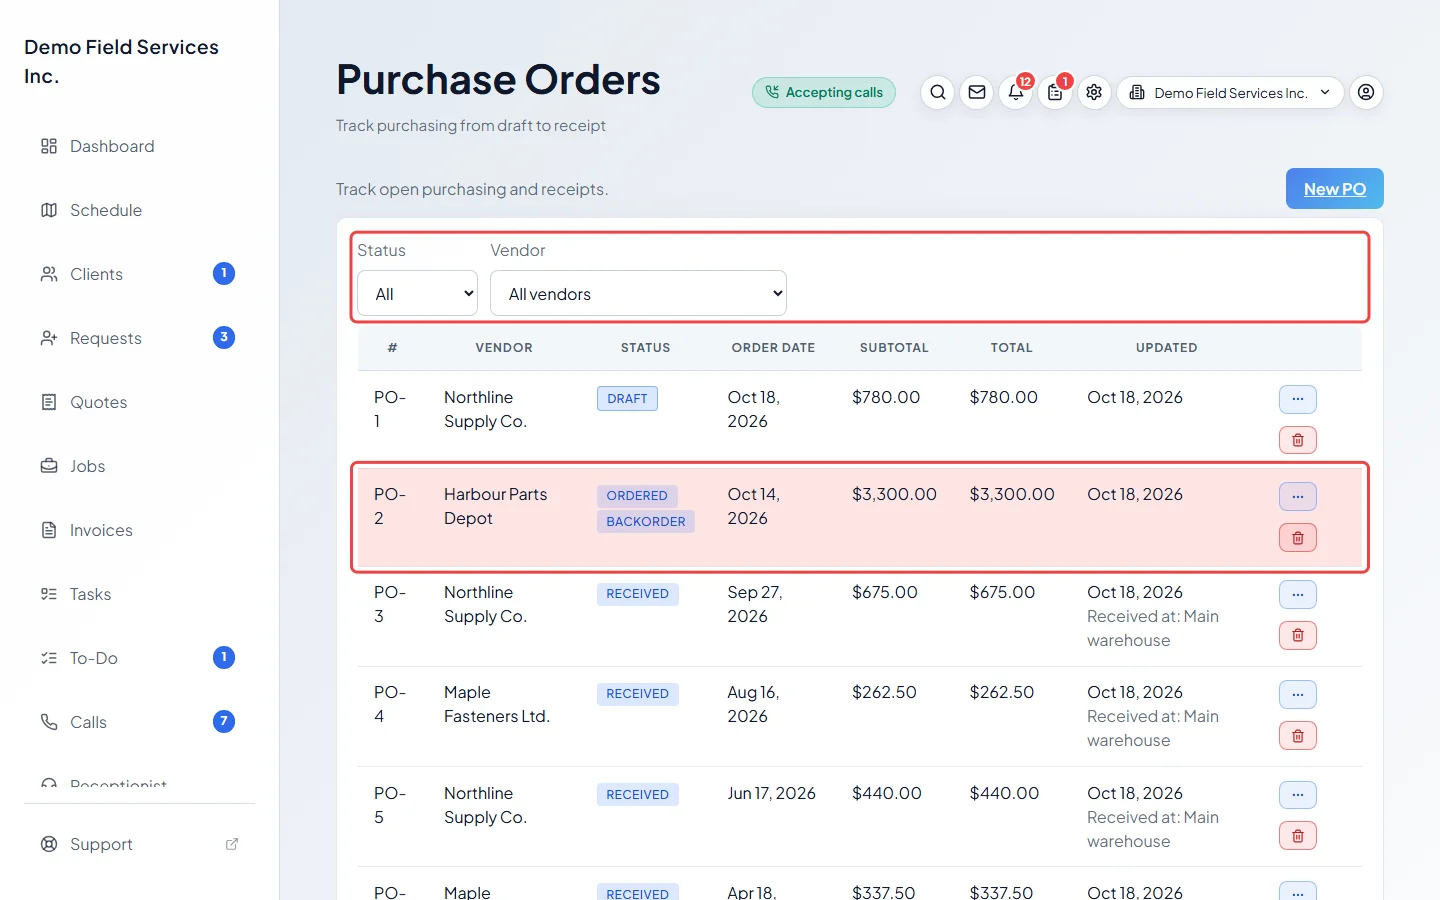
Task: Click the New PO button
Action: click(1334, 189)
